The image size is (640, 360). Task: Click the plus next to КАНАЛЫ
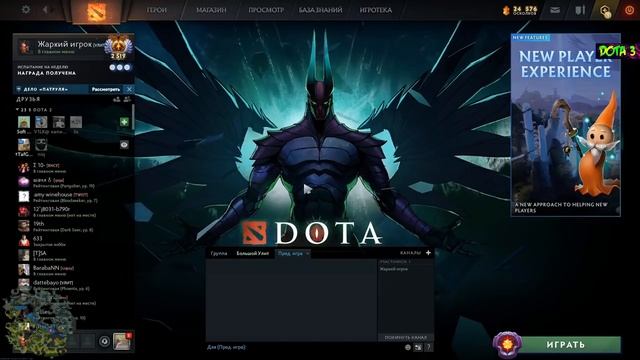click(428, 253)
